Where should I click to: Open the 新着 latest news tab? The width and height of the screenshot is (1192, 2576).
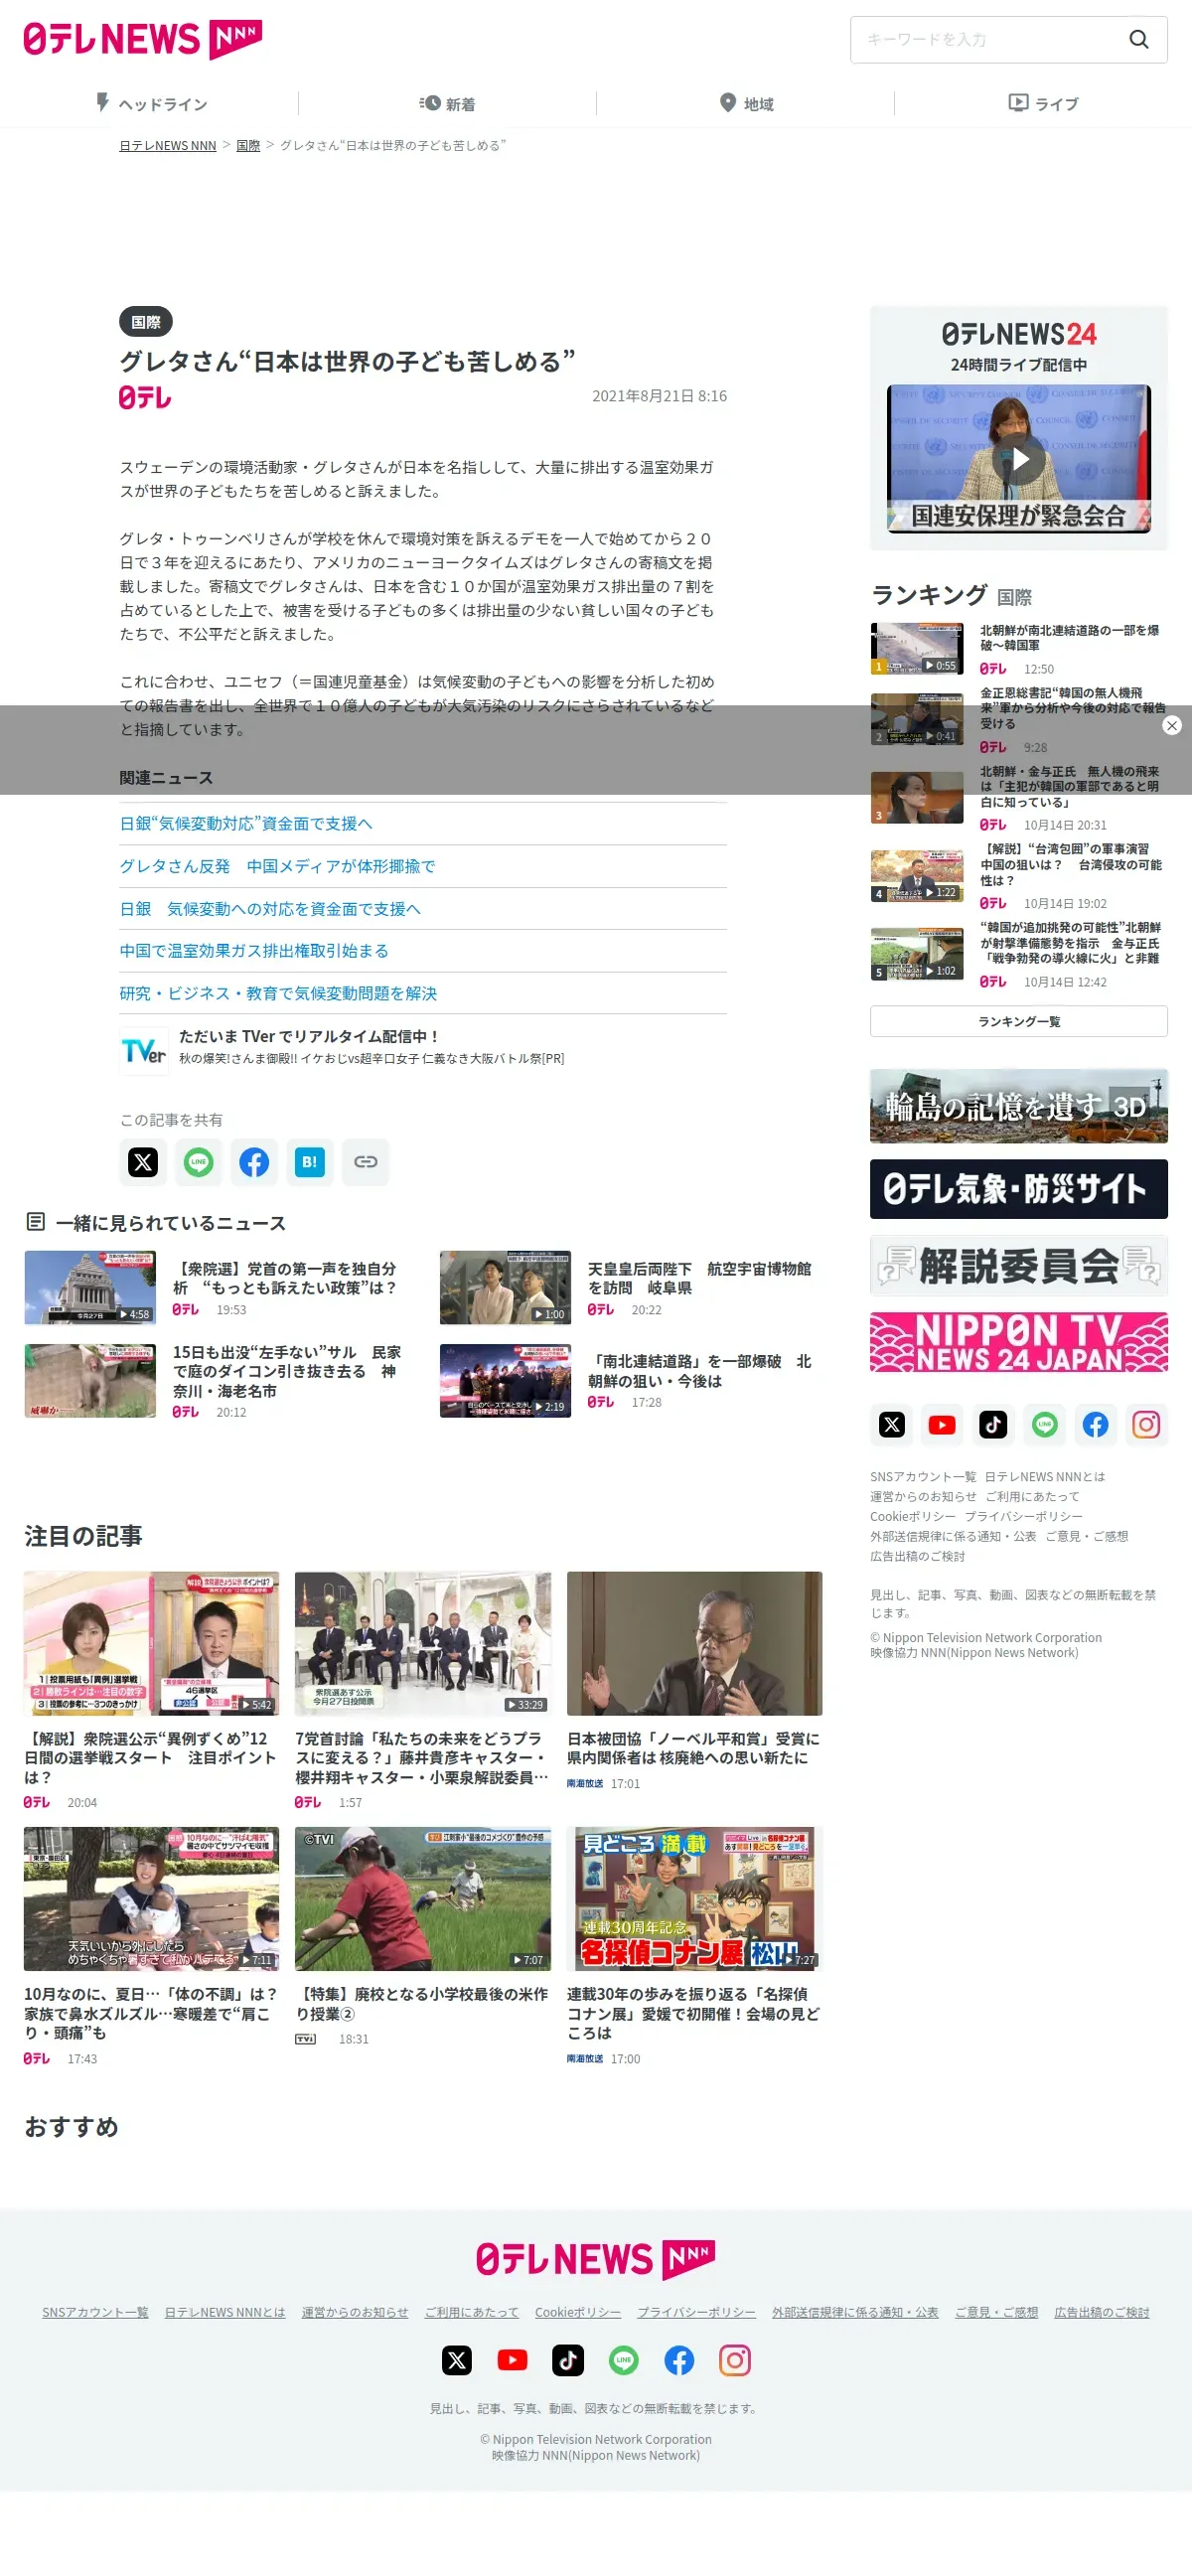tap(446, 103)
